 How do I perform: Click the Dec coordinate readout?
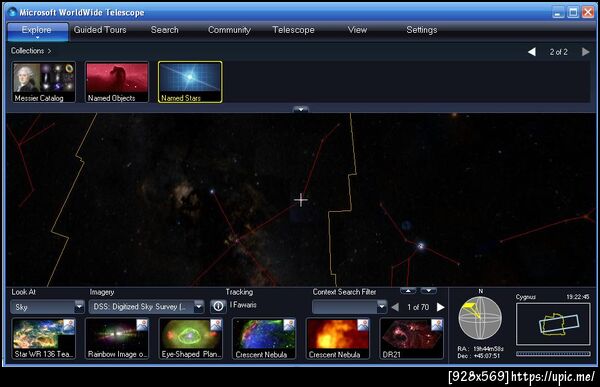pos(479,356)
